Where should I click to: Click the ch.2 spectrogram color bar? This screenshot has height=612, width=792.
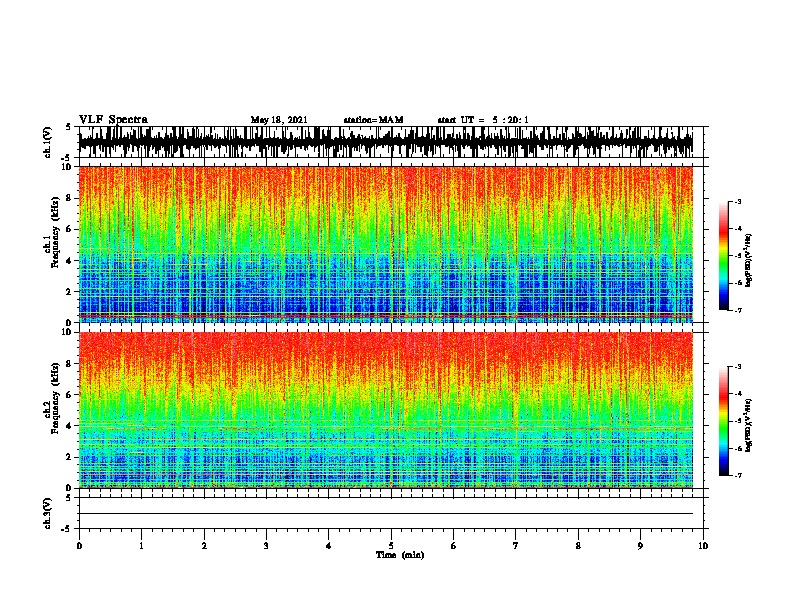click(x=723, y=421)
